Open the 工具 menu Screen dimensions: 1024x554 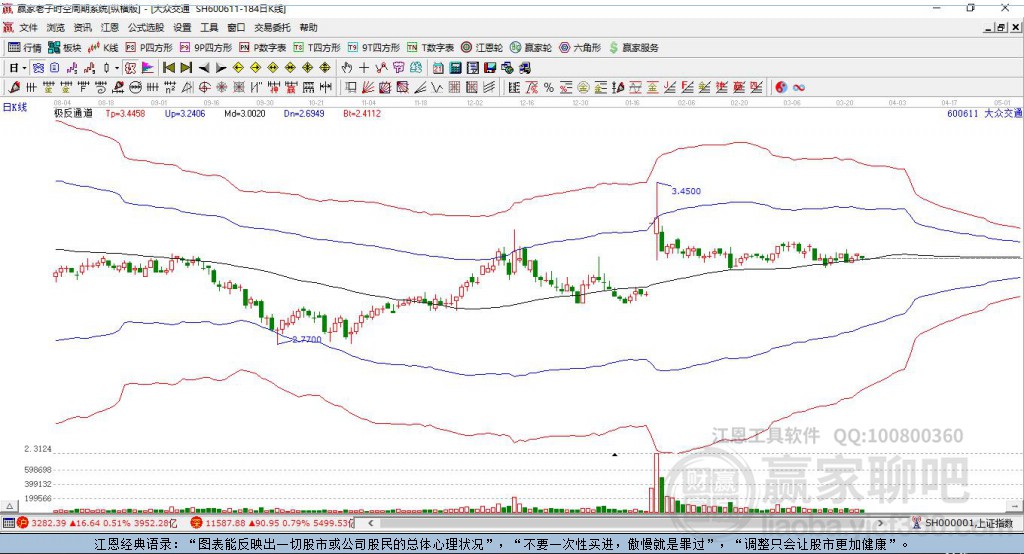(x=209, y=27)
